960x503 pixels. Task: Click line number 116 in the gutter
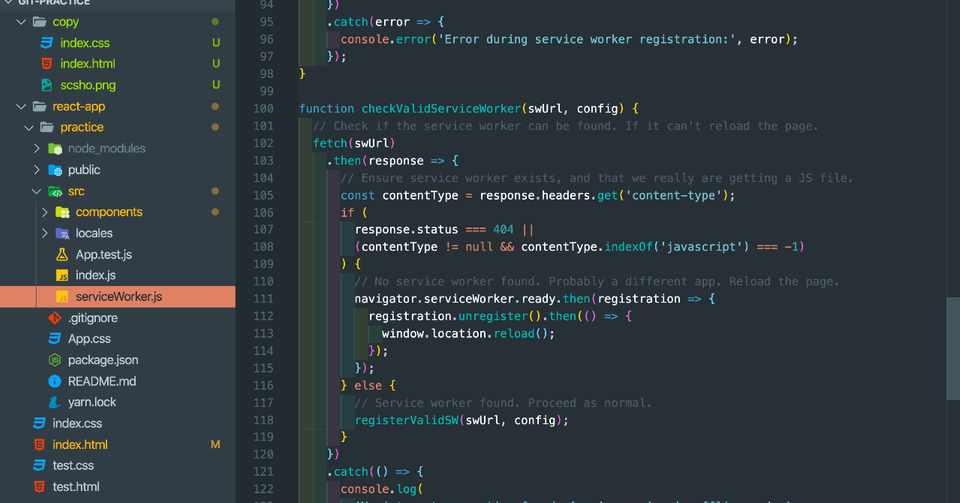[x=263, y=386]
